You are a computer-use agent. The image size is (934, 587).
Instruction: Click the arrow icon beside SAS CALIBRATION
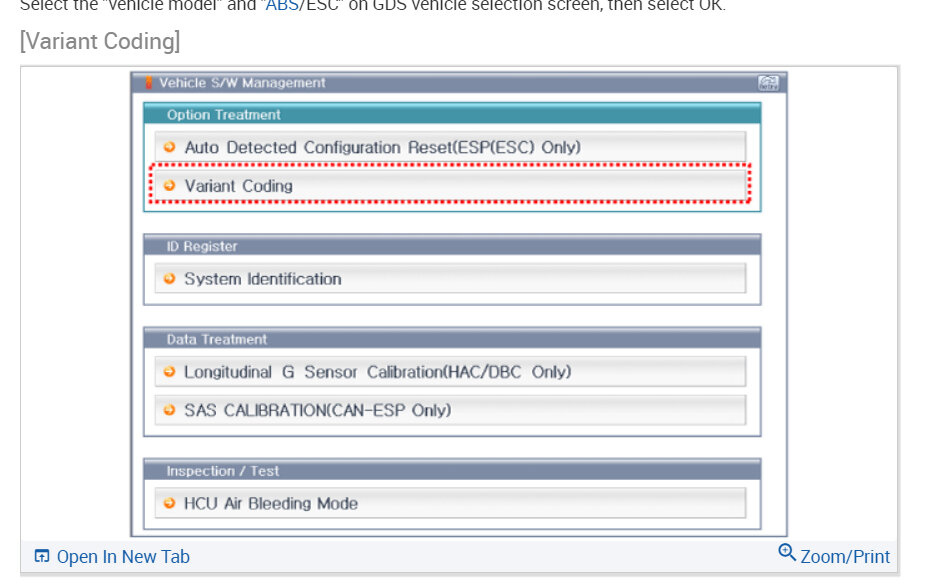coord(169,410)
